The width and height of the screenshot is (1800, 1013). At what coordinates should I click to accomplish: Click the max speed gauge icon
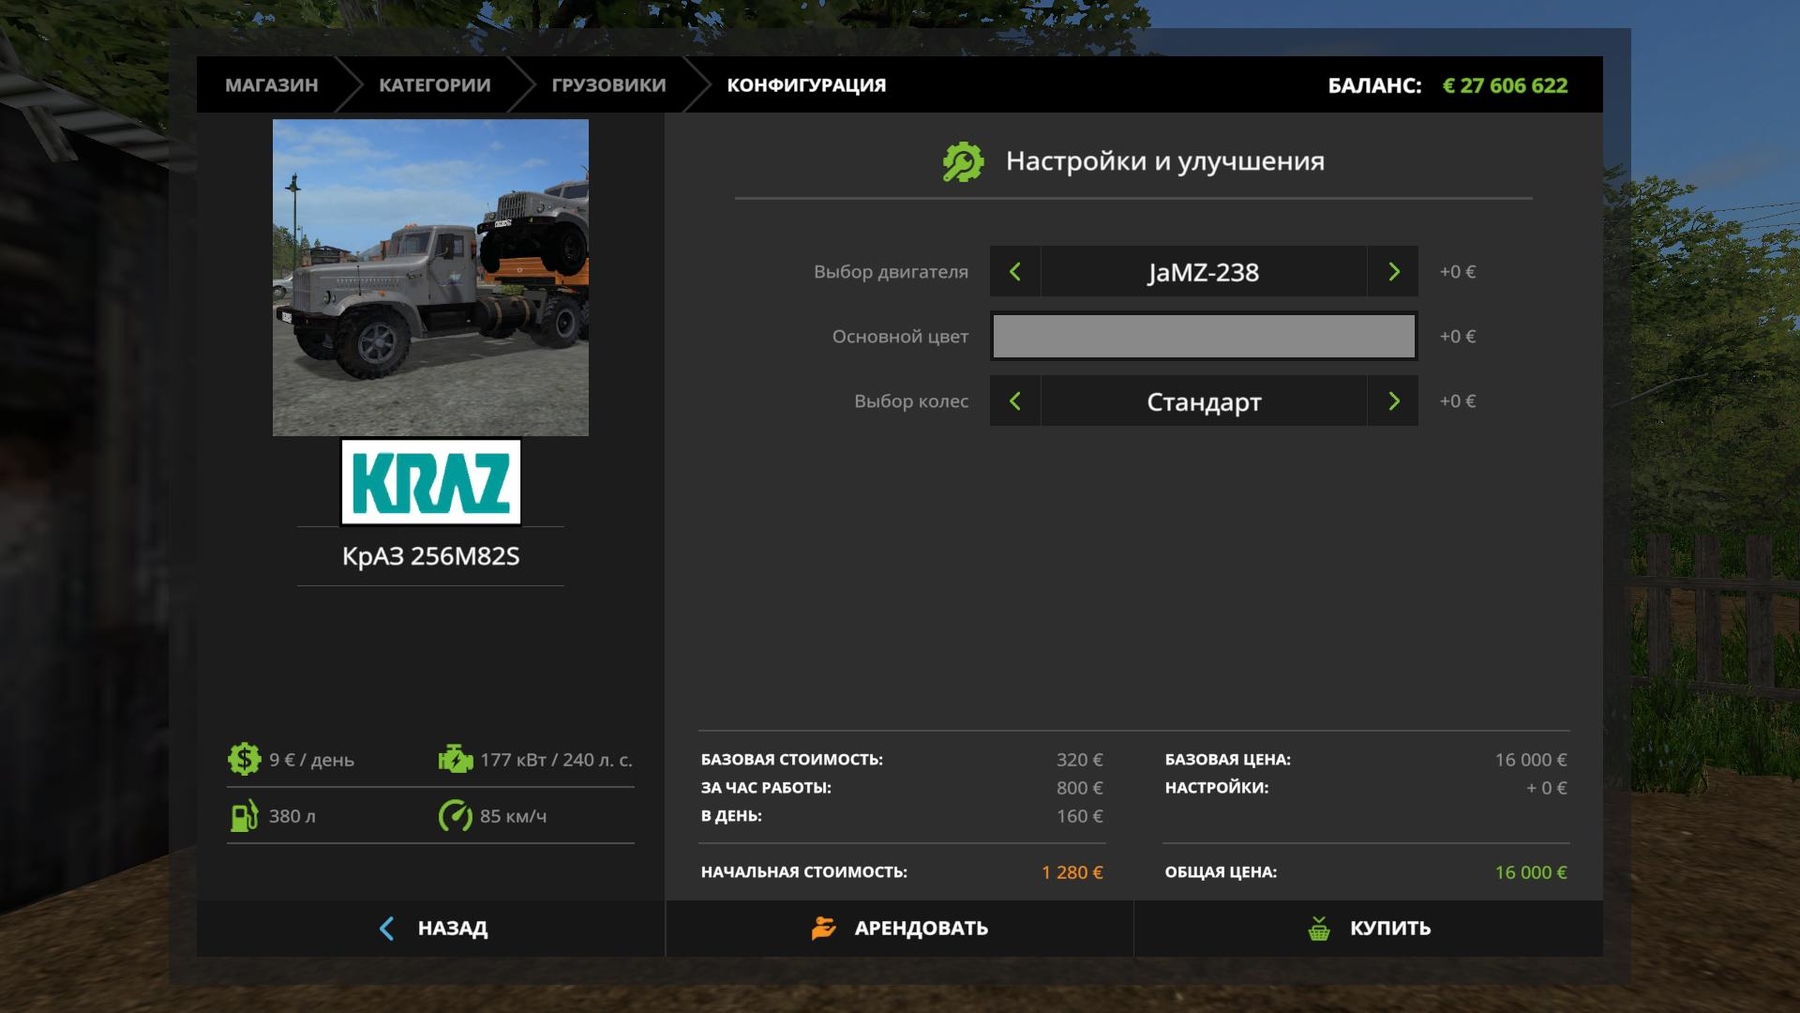coord(455,816)
